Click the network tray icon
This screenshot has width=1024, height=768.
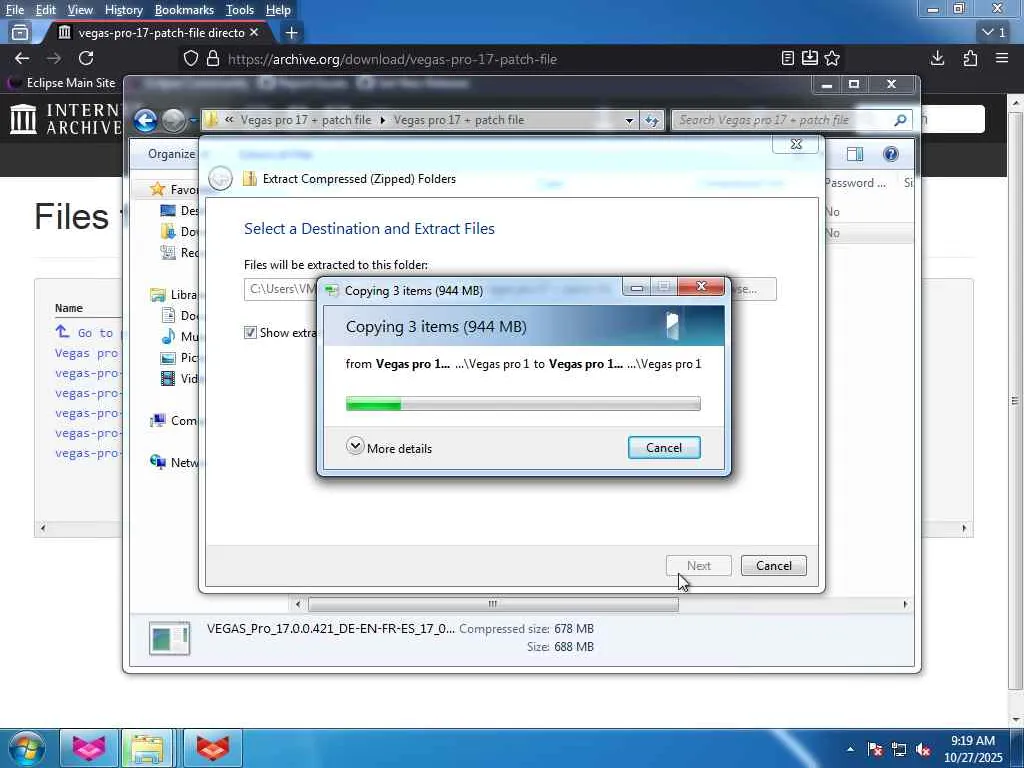[899, 750]
